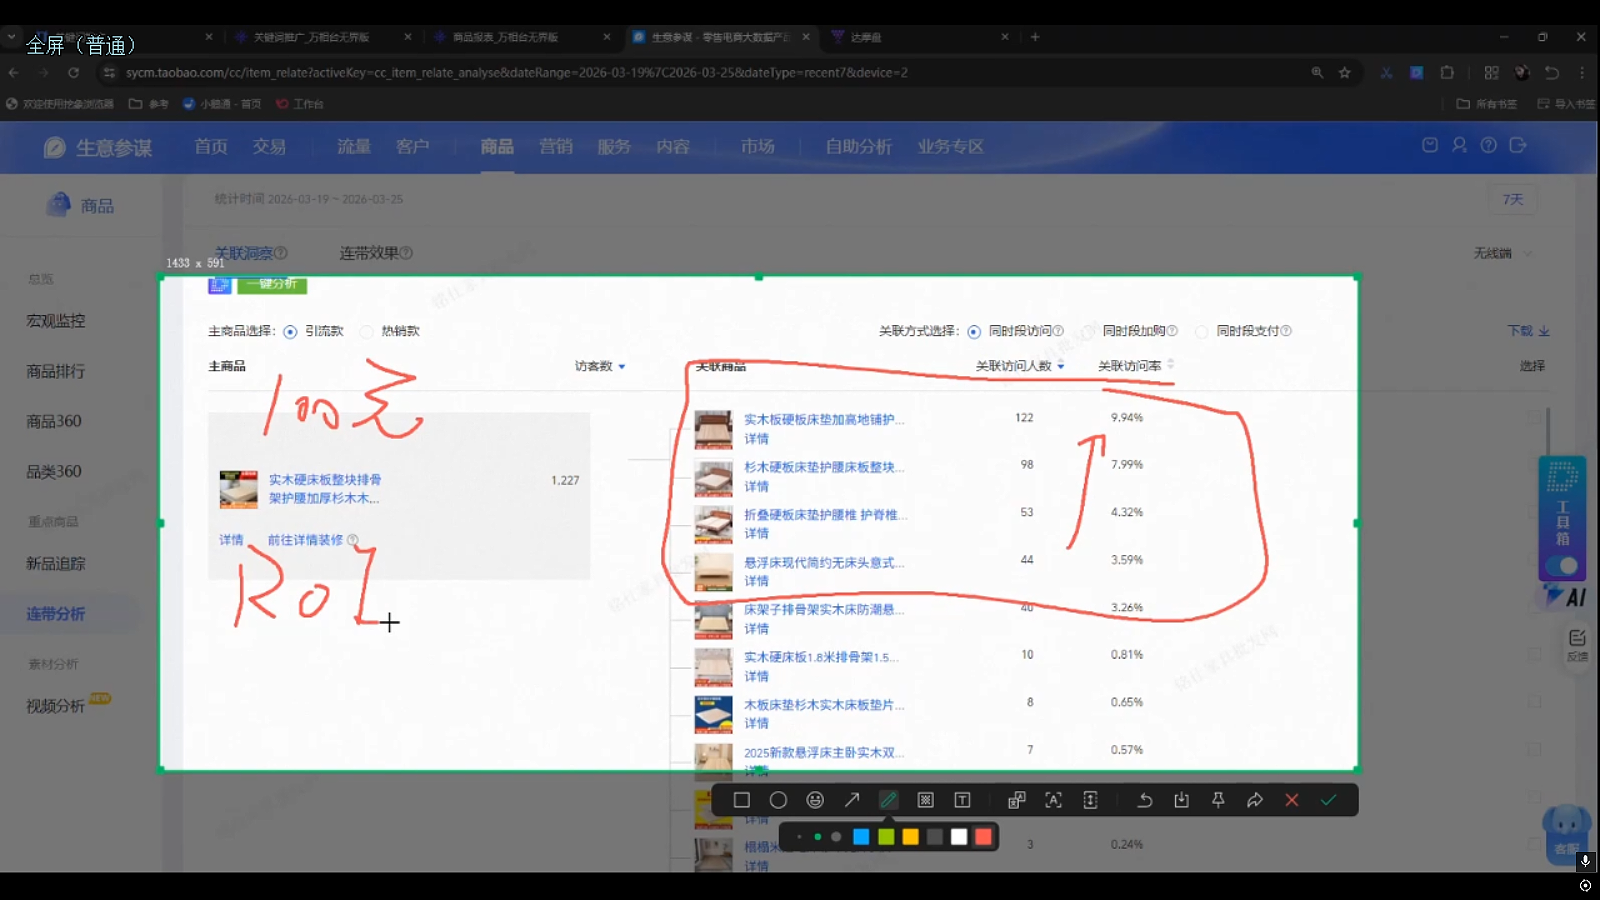Image resolution: width=1600 pixels, height=900 pixels.
Task: Select the rectangle annotation tool
Action: (741, 800)
